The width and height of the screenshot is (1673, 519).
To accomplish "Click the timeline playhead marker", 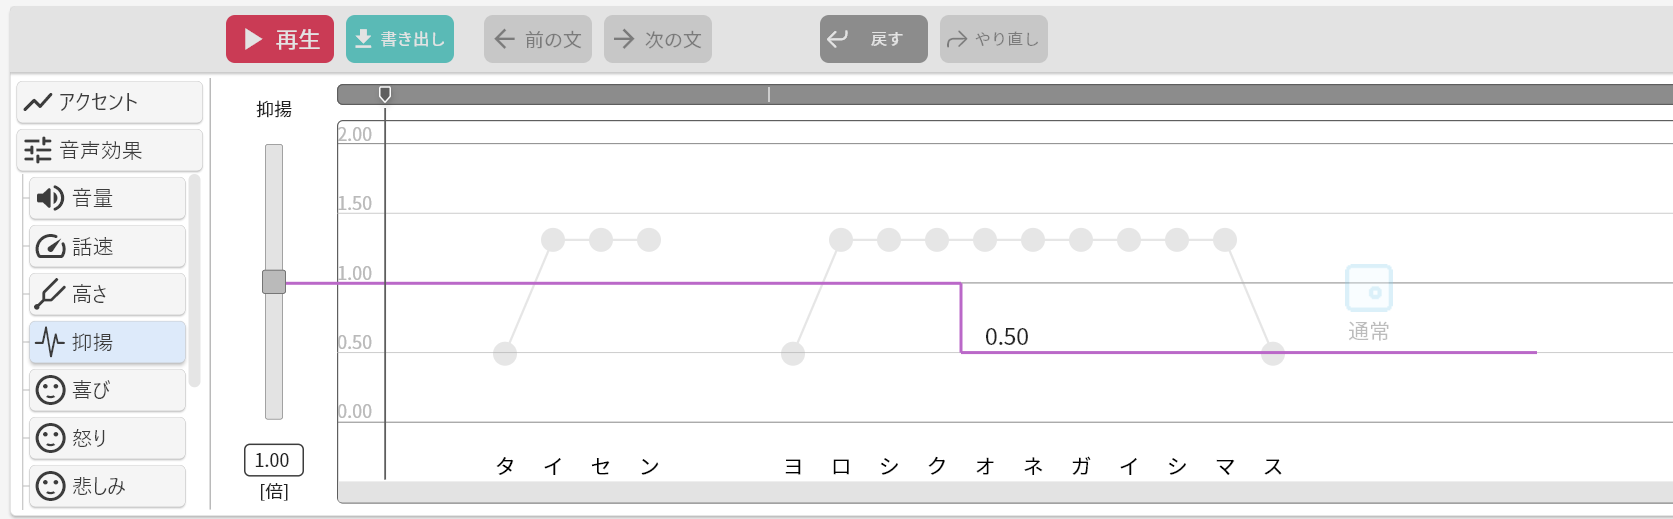I will [x=385, y=94].
